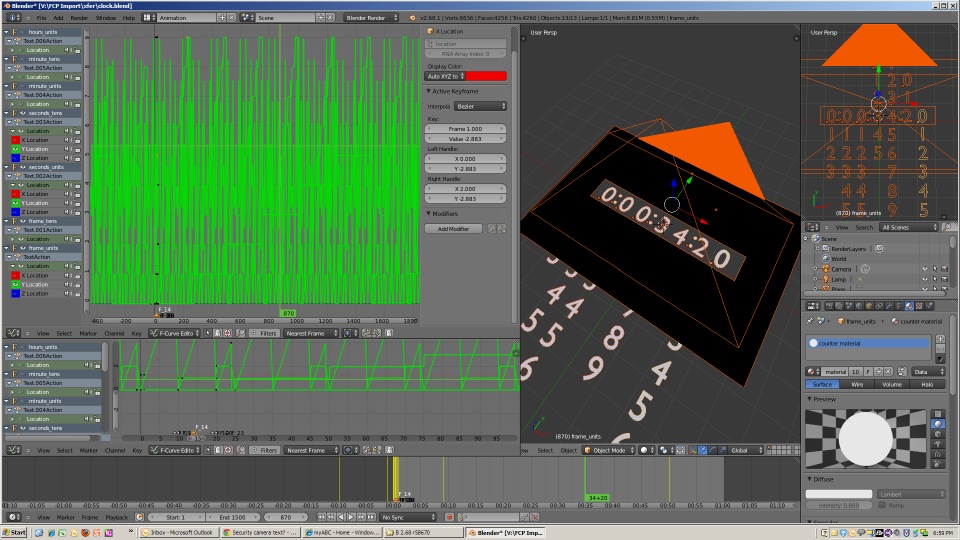Open the Window menu

[105, 18]
